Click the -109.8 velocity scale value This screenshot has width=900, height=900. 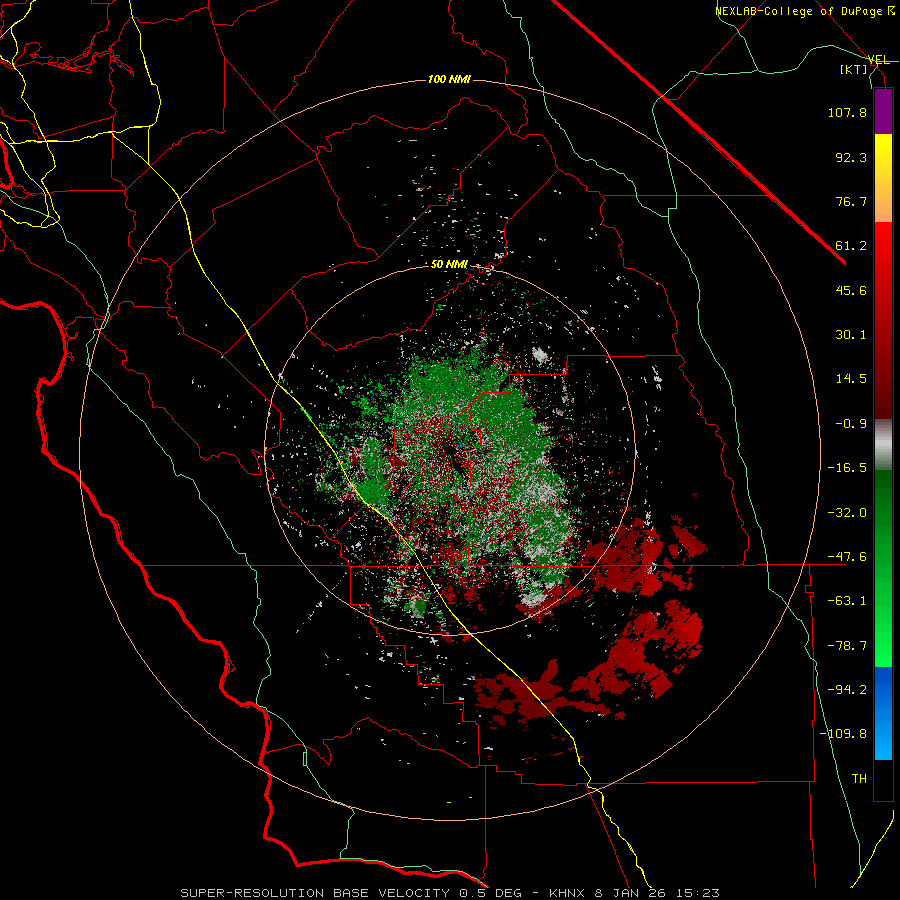pos(843,734)
